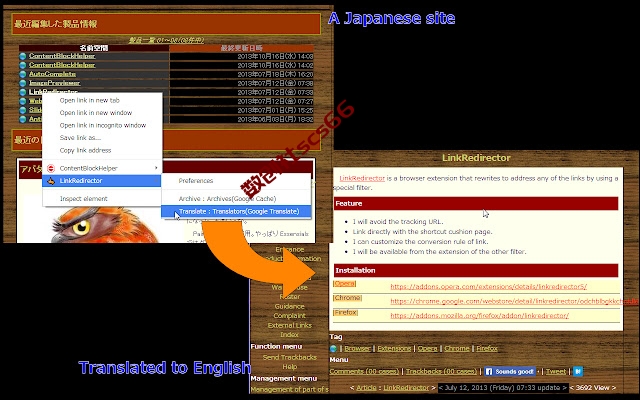
Task: Select Inspect element
Action: tap(83, 199)
